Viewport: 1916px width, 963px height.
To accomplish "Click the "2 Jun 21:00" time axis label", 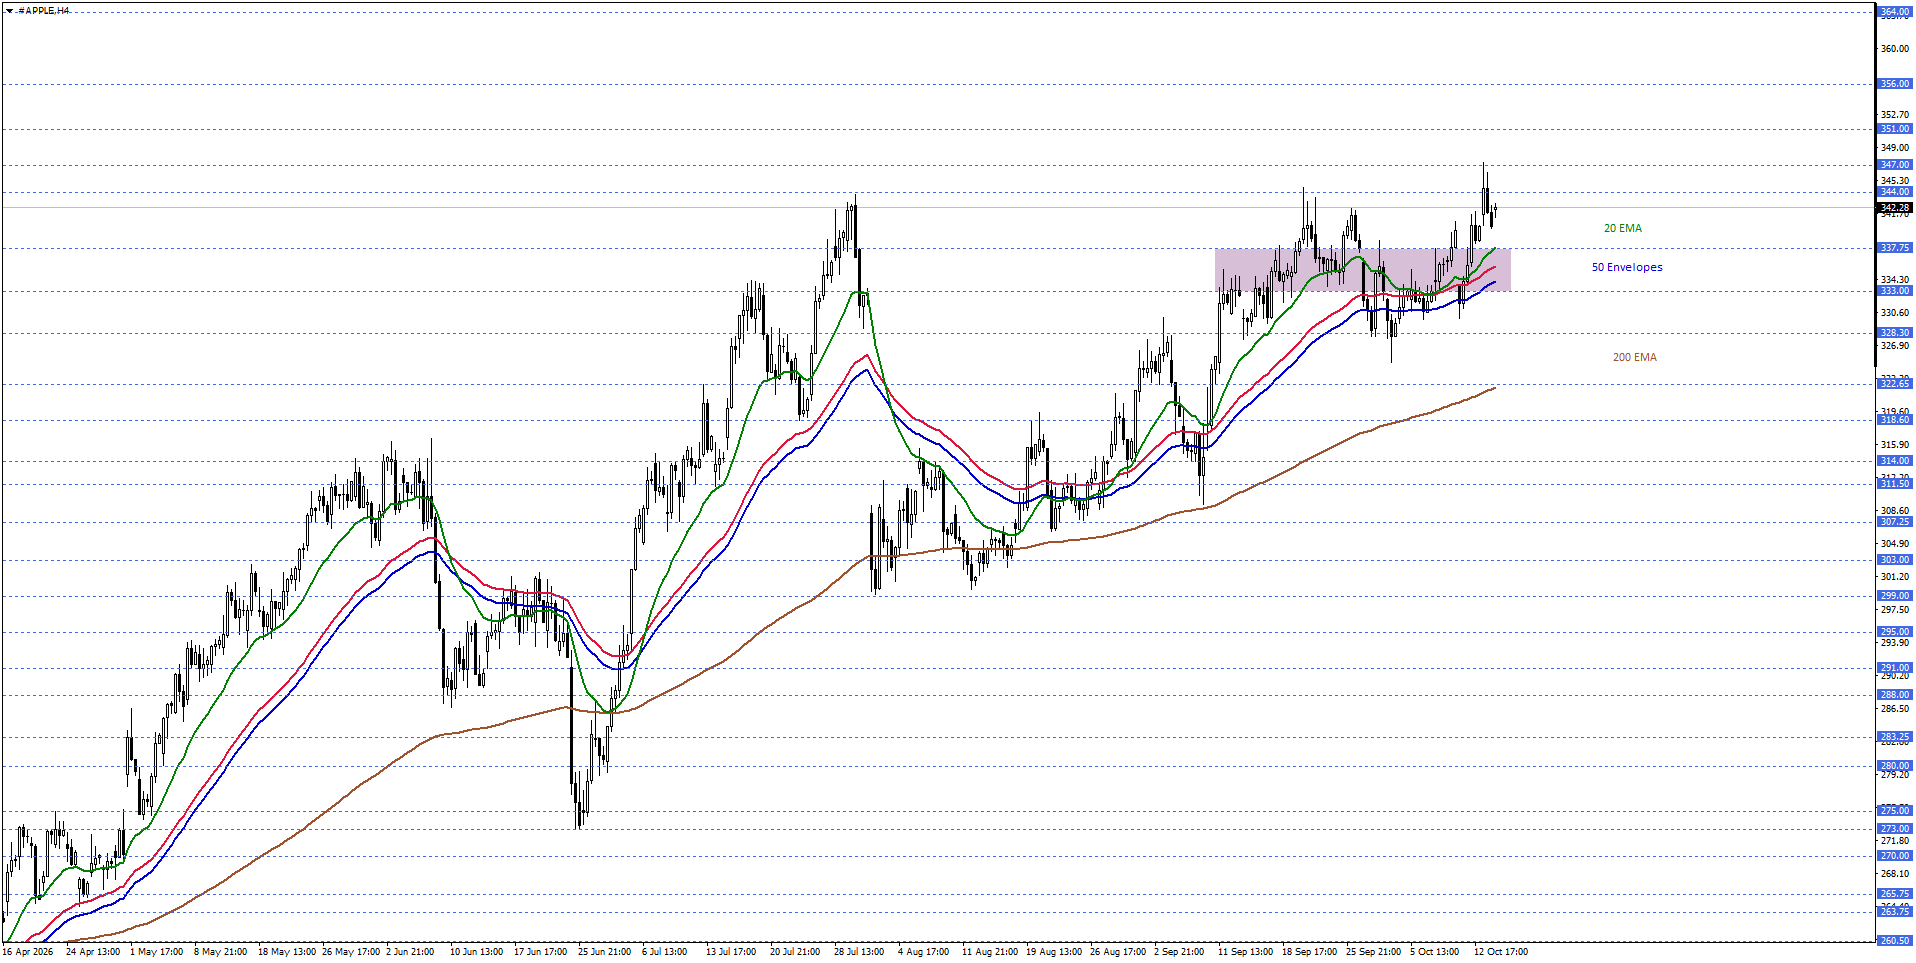I will tap(410, 952).
